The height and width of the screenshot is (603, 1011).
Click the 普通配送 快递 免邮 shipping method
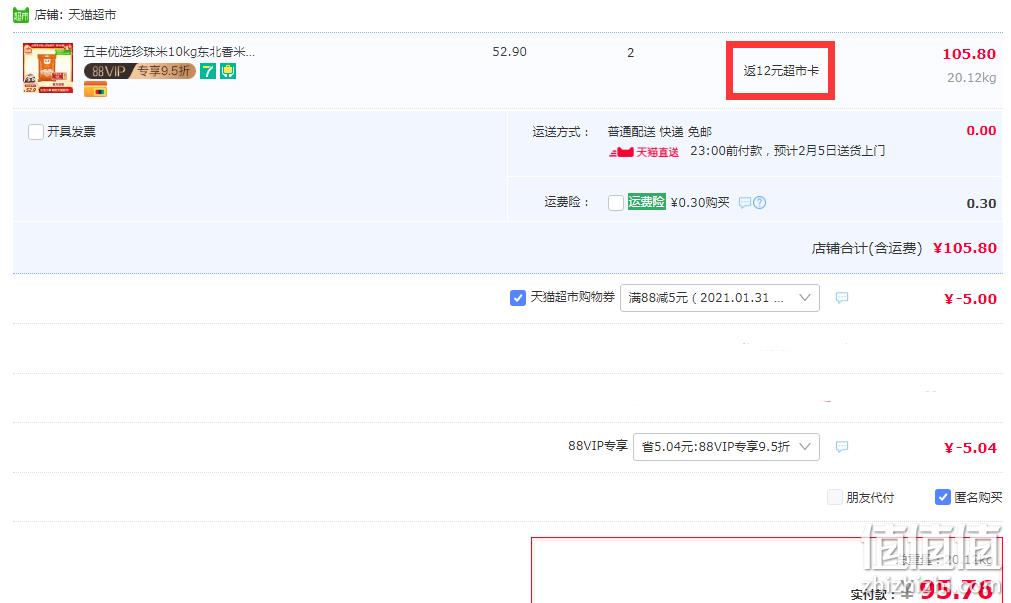660,132
